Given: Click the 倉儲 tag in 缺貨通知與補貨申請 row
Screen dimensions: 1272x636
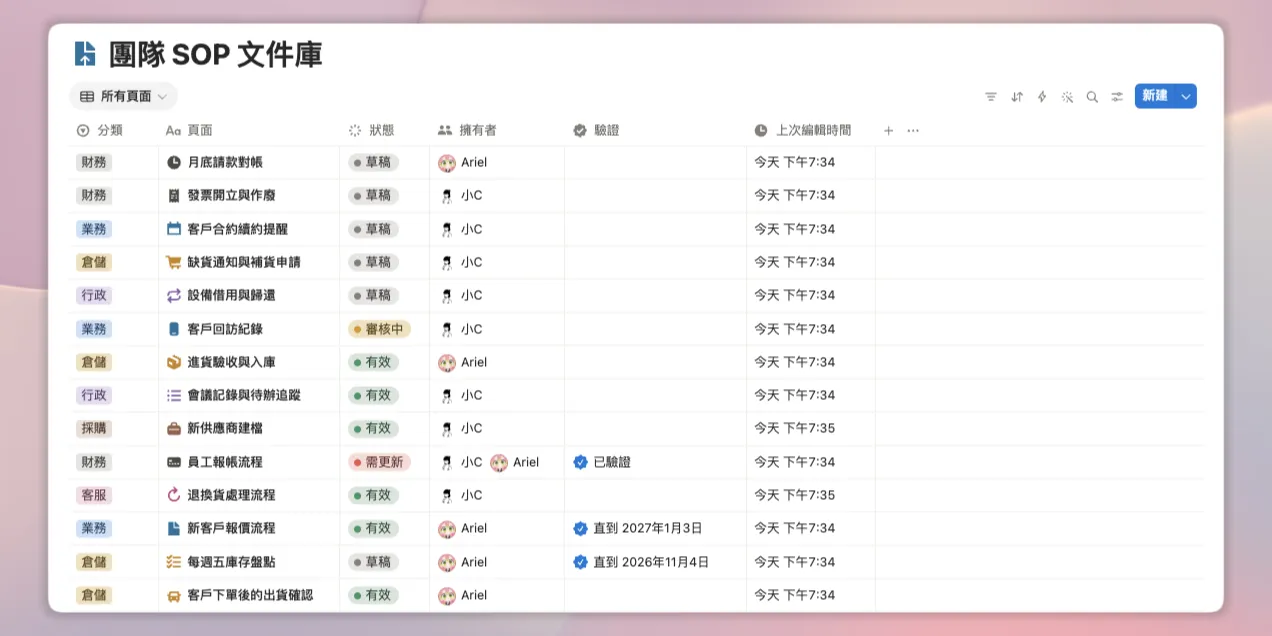Looking at the screenshot, I should point(94,262).
